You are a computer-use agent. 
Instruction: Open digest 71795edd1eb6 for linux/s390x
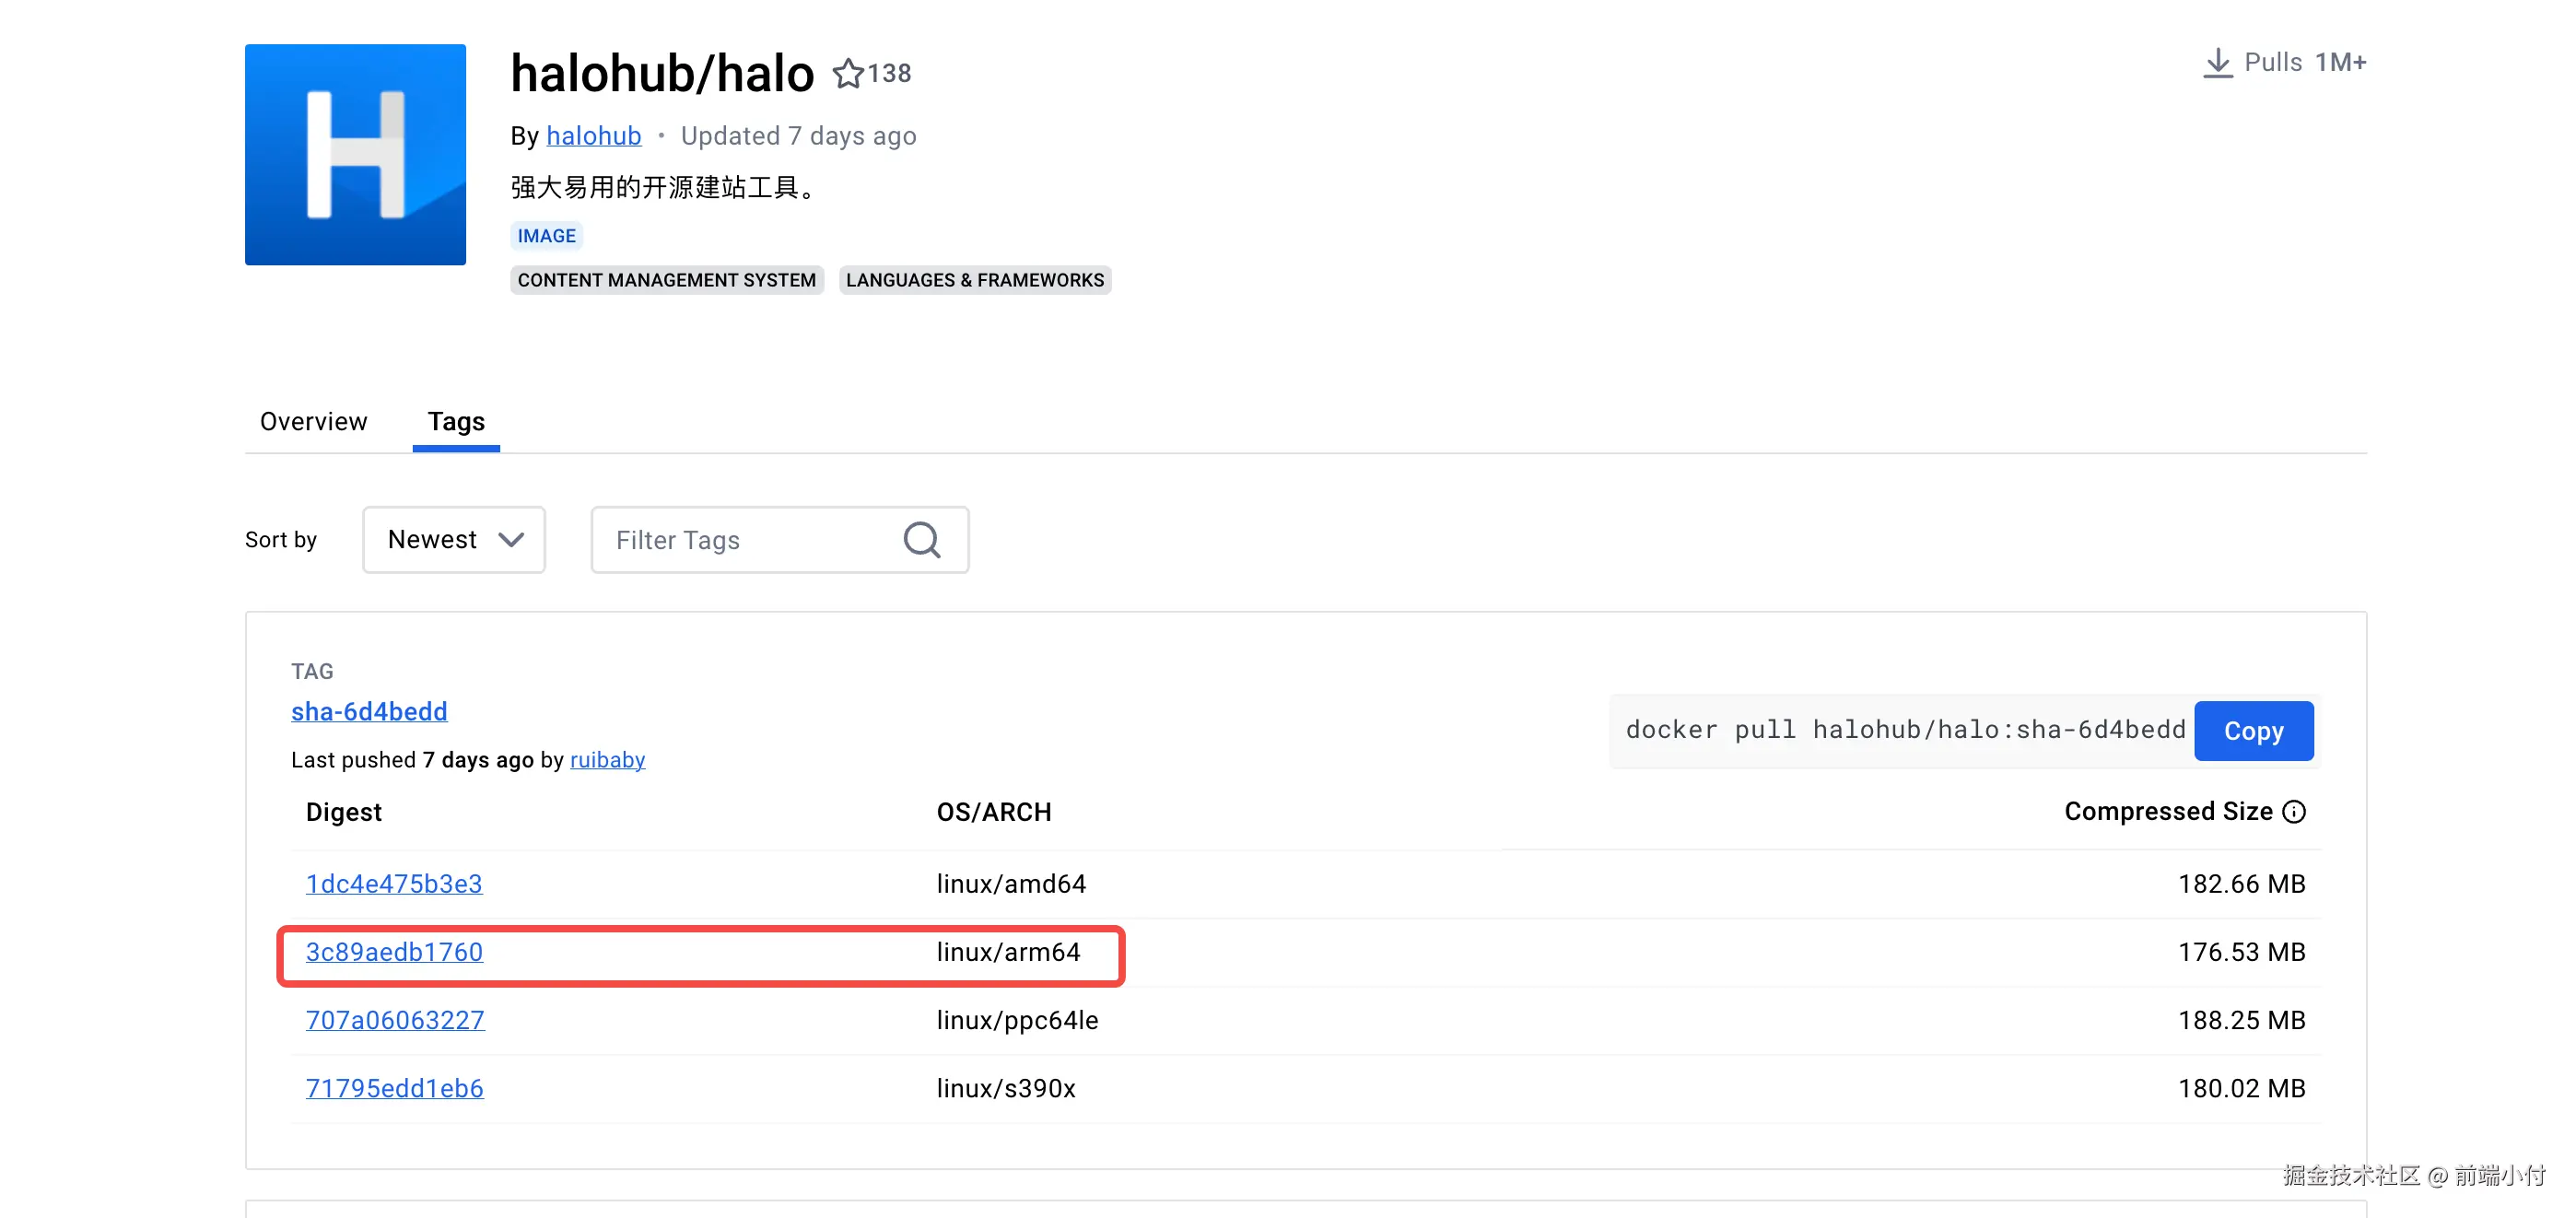[x=394, y=1088]
